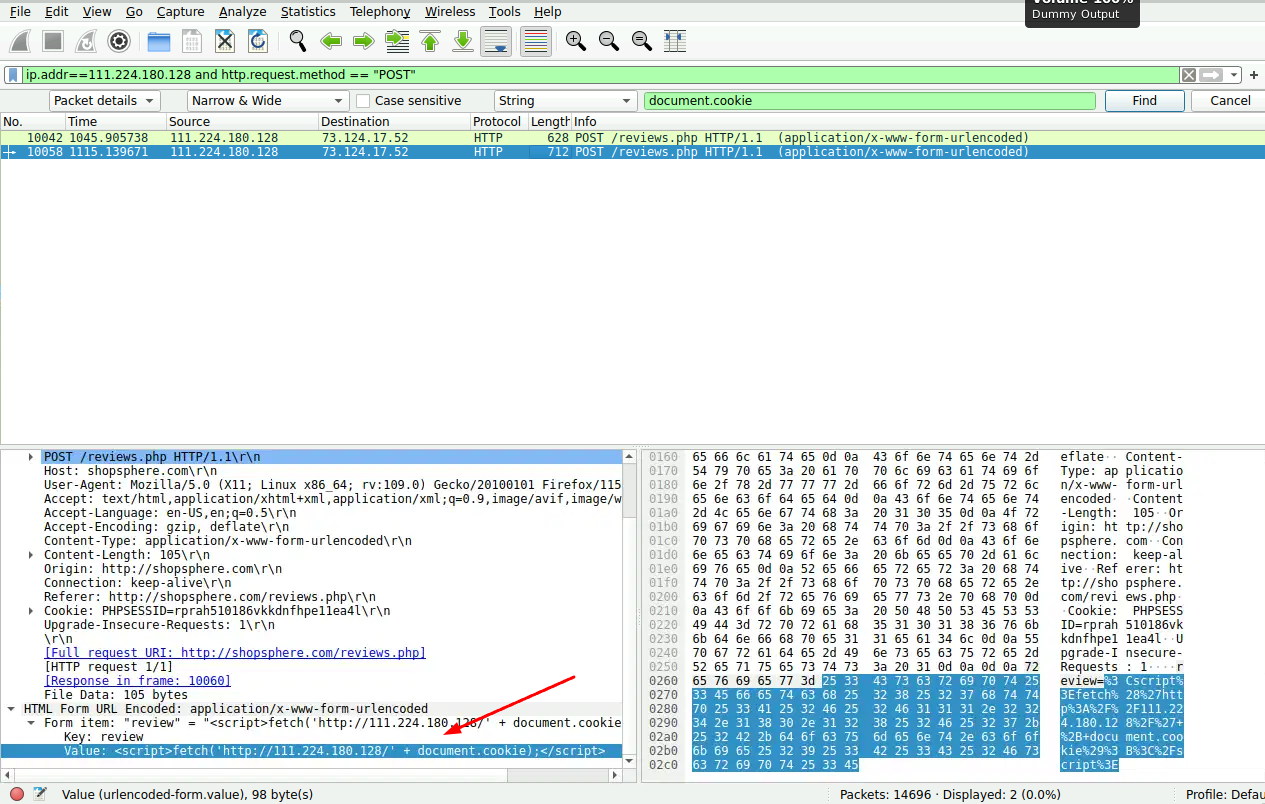Open the Telephony menu
Viewport: 1265px width, 804px height.
click(380, 12)
